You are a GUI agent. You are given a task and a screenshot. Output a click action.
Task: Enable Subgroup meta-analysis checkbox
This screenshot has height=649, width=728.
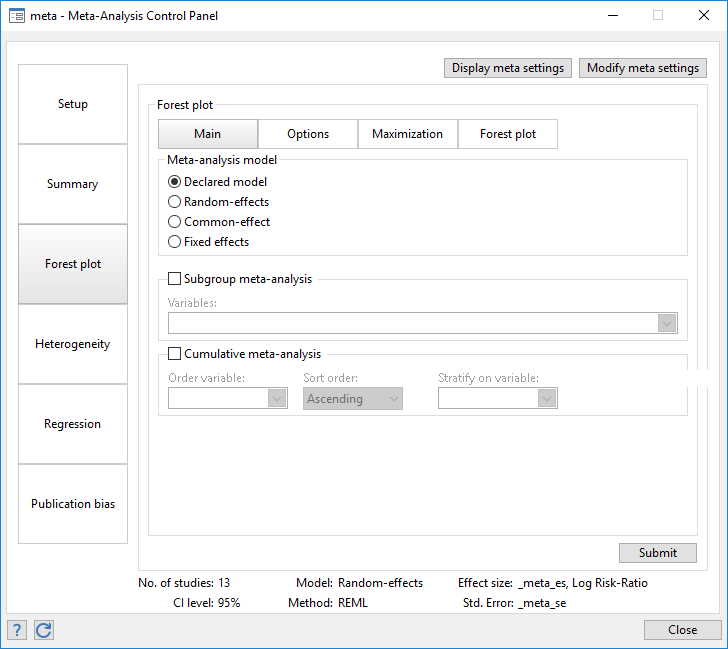tap(175, 280)
